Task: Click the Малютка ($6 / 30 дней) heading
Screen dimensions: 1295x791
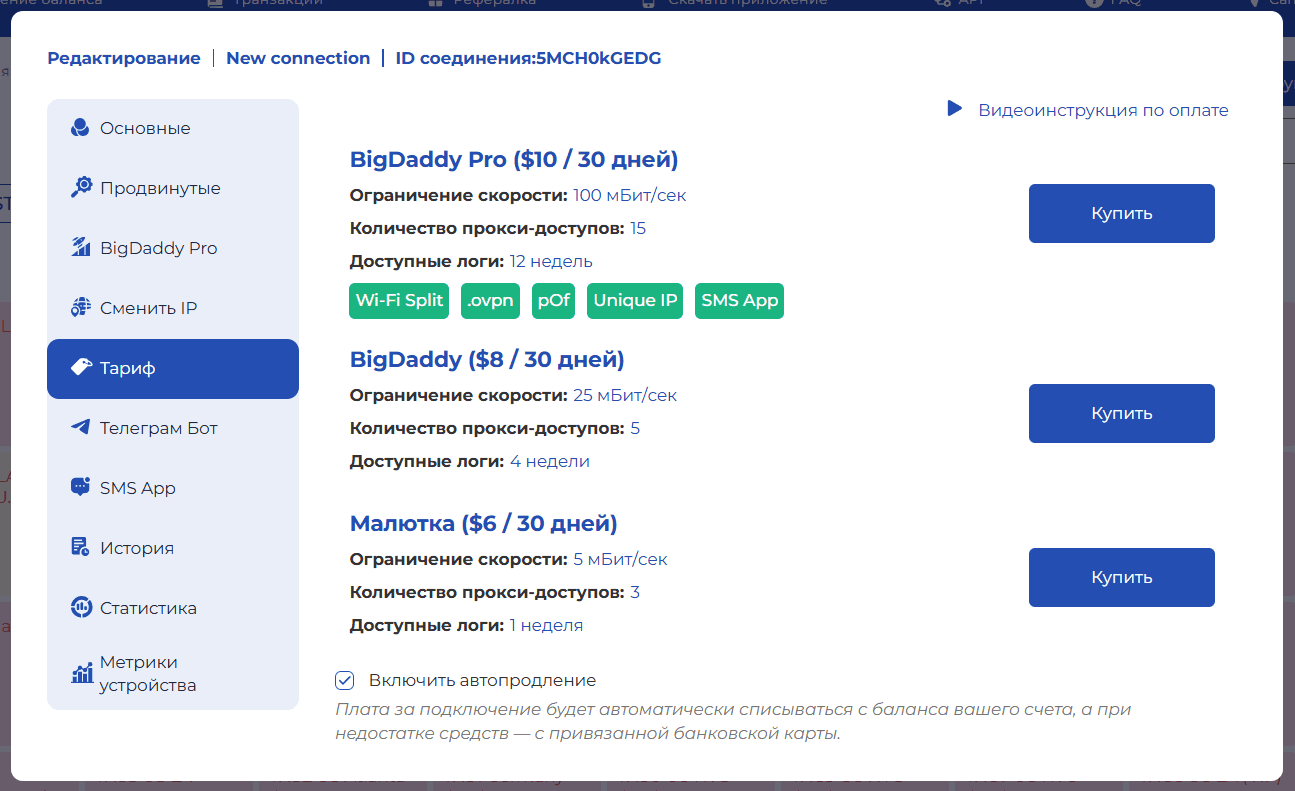Action: pos(484,523)
